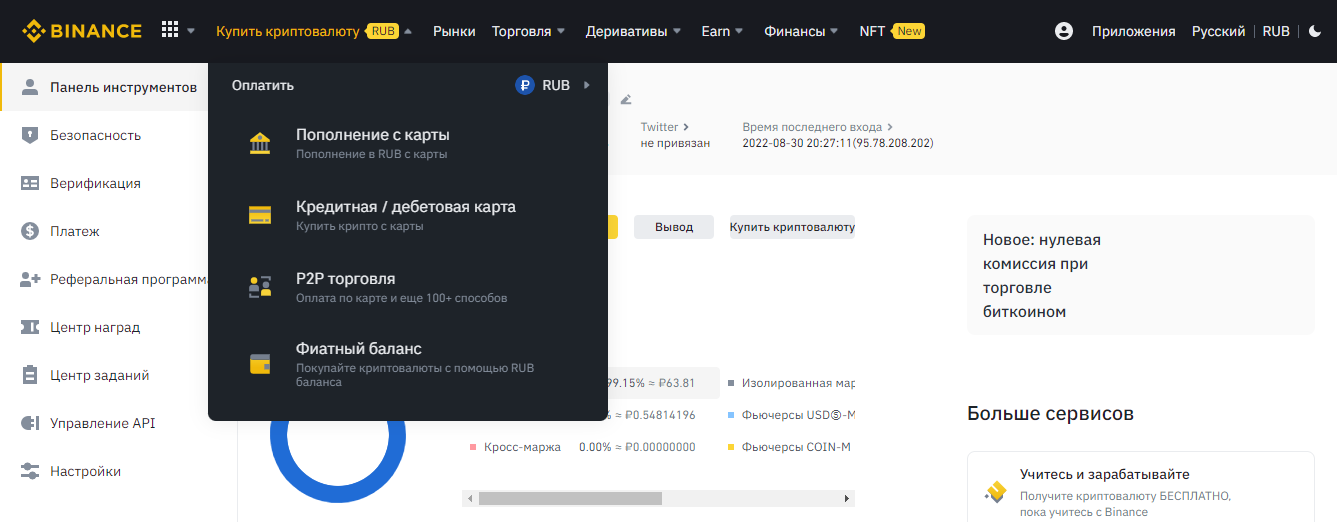Click the Учитесь и зарабатывайте card icon
1337x522 pixels.
point(995,491)
